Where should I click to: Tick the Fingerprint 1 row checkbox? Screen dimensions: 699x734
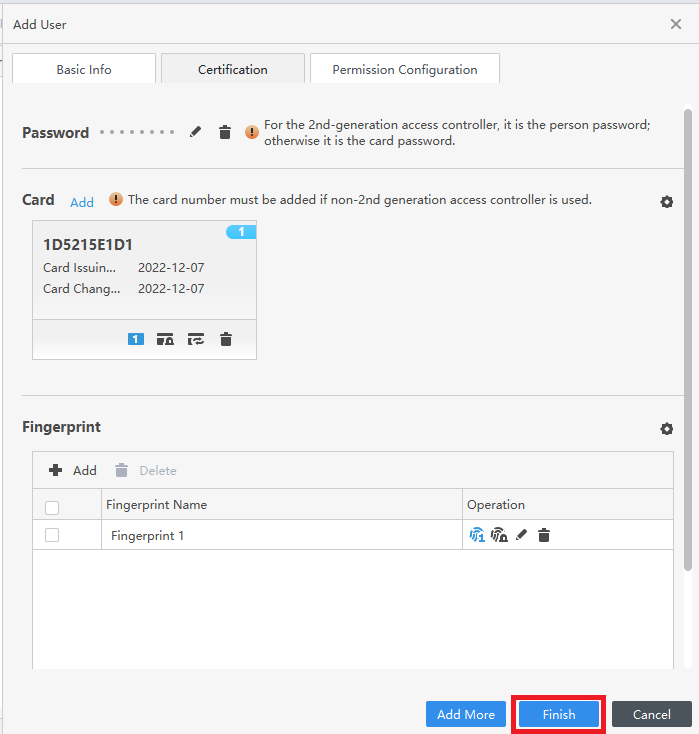point(52,535)
